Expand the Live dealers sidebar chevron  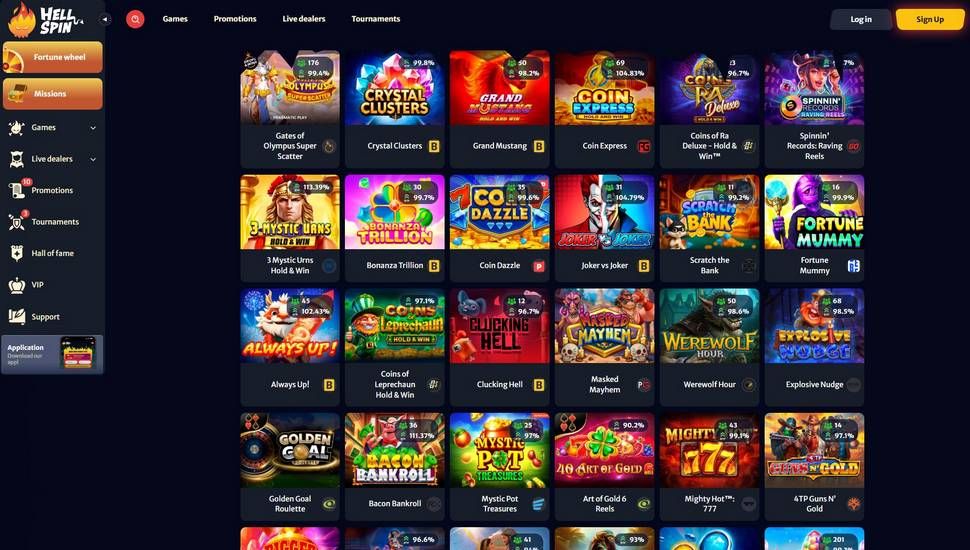coord(93,160)
